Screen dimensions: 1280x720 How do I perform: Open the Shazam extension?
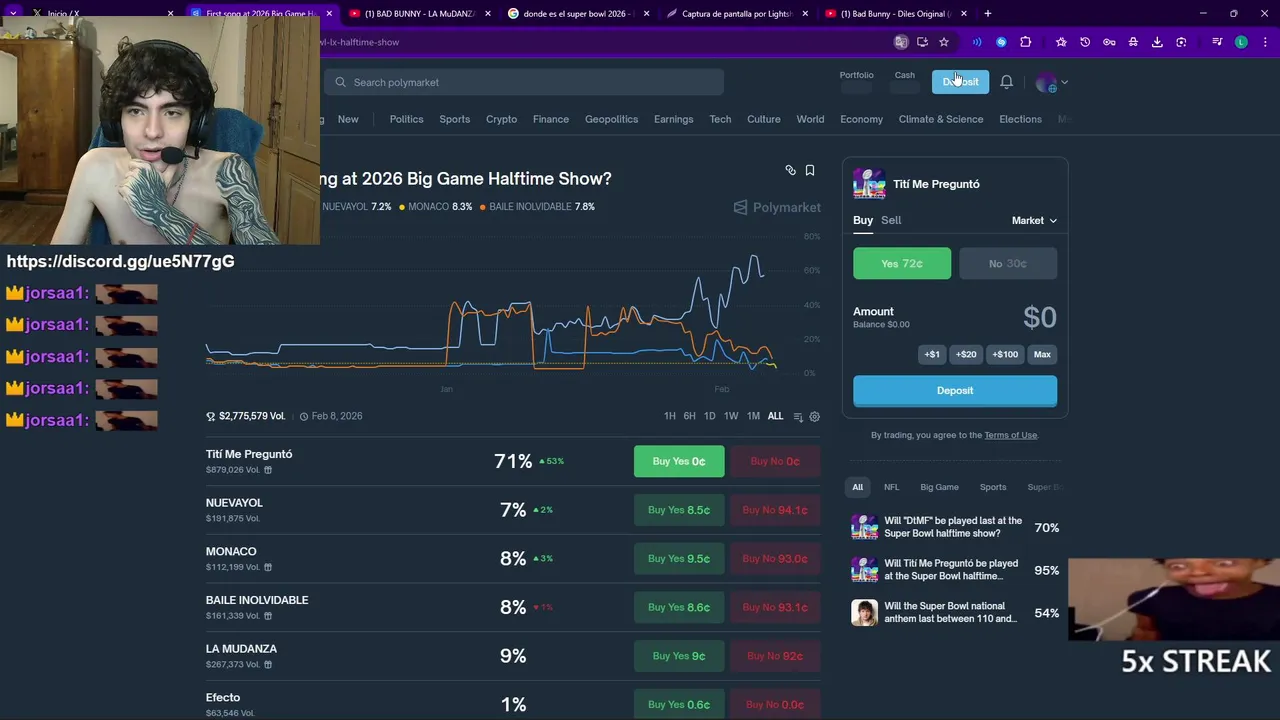point(1001,42)
